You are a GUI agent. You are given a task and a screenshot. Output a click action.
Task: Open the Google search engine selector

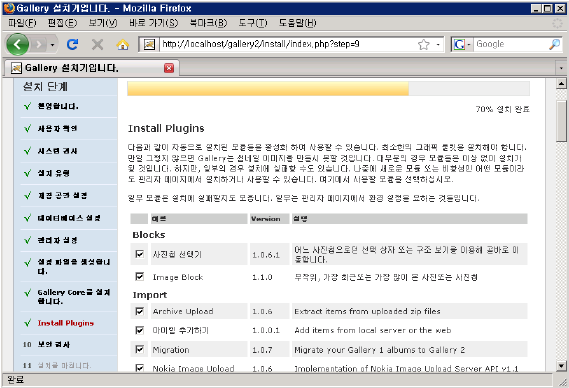(462, 44)
